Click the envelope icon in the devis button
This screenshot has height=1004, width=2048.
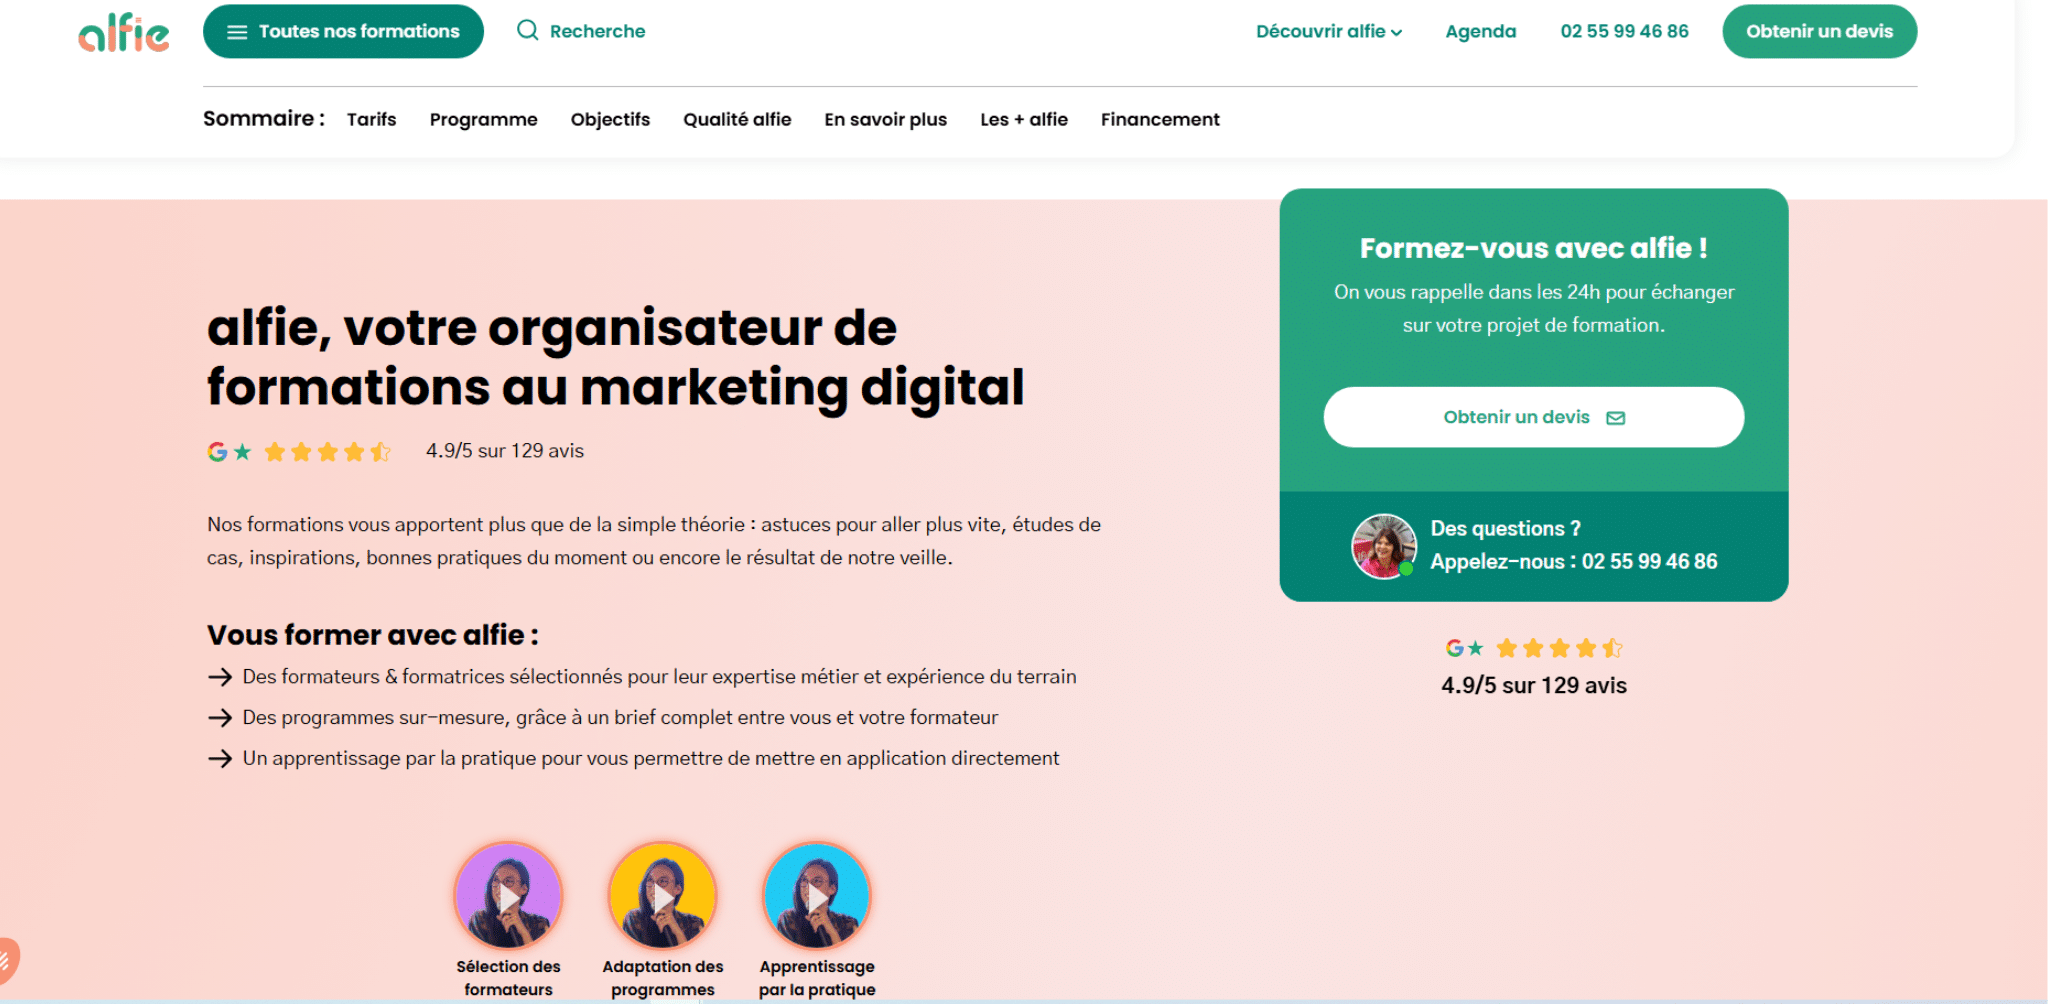coord(1616,418)
